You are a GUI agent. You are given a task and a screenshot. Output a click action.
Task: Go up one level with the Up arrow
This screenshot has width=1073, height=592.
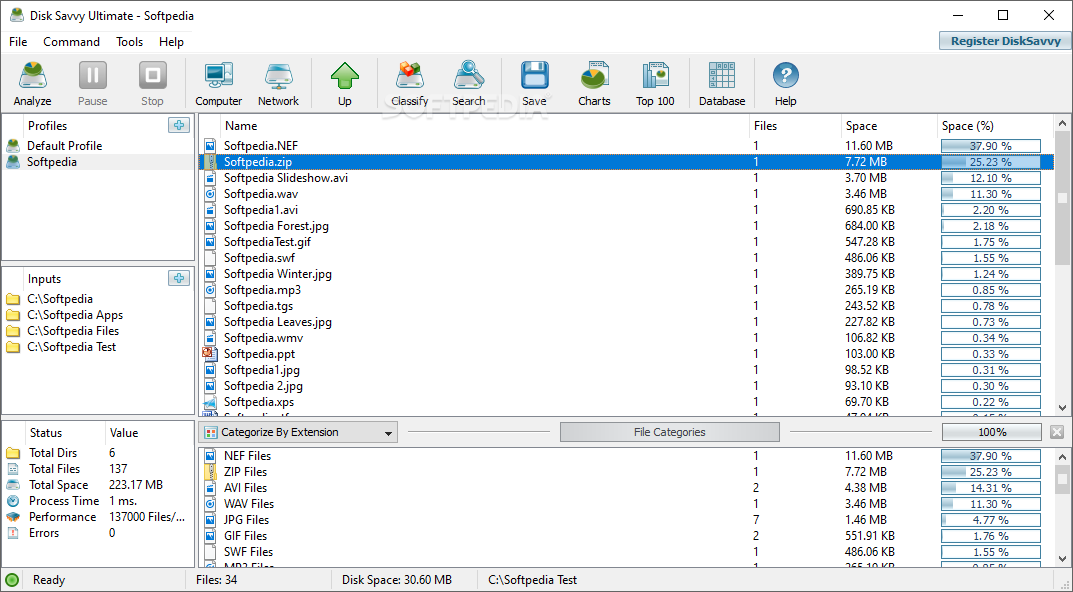[344, 75]
